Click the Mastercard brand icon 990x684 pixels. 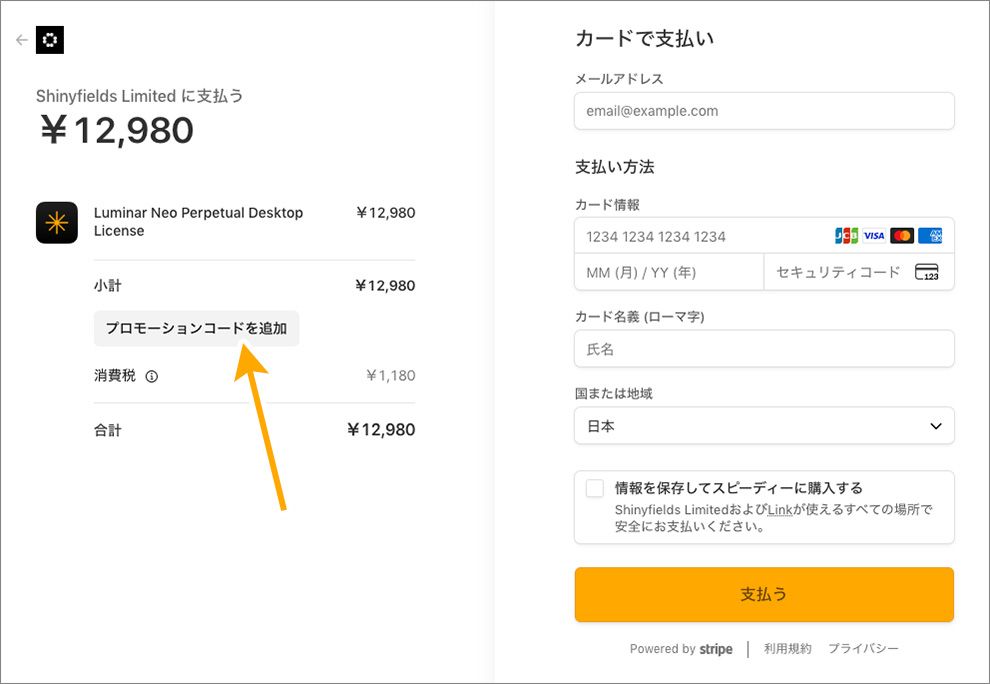902,236
